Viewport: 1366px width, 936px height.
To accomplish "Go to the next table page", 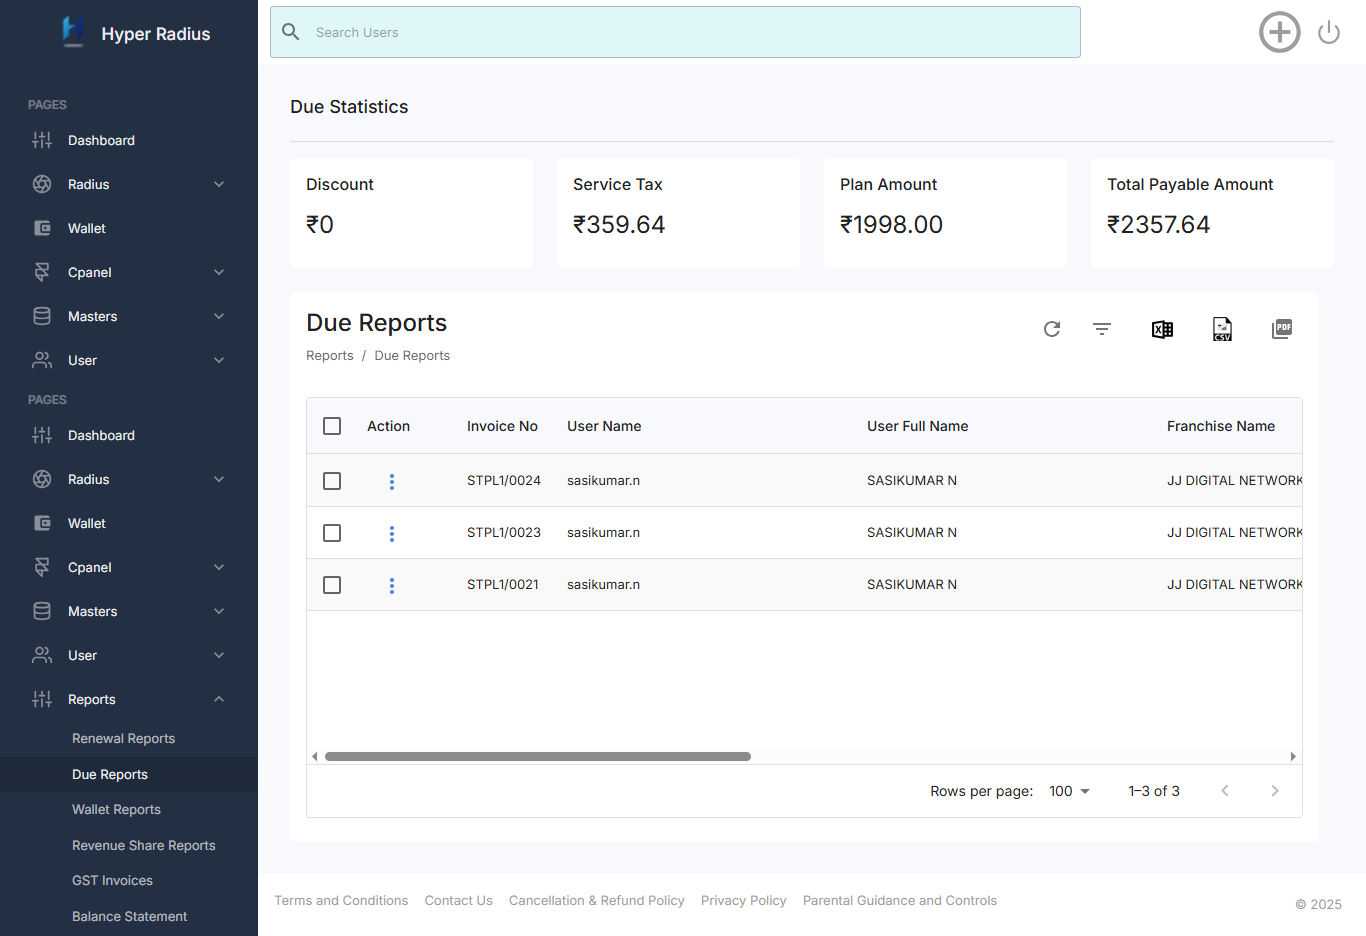I will 1275,791.
